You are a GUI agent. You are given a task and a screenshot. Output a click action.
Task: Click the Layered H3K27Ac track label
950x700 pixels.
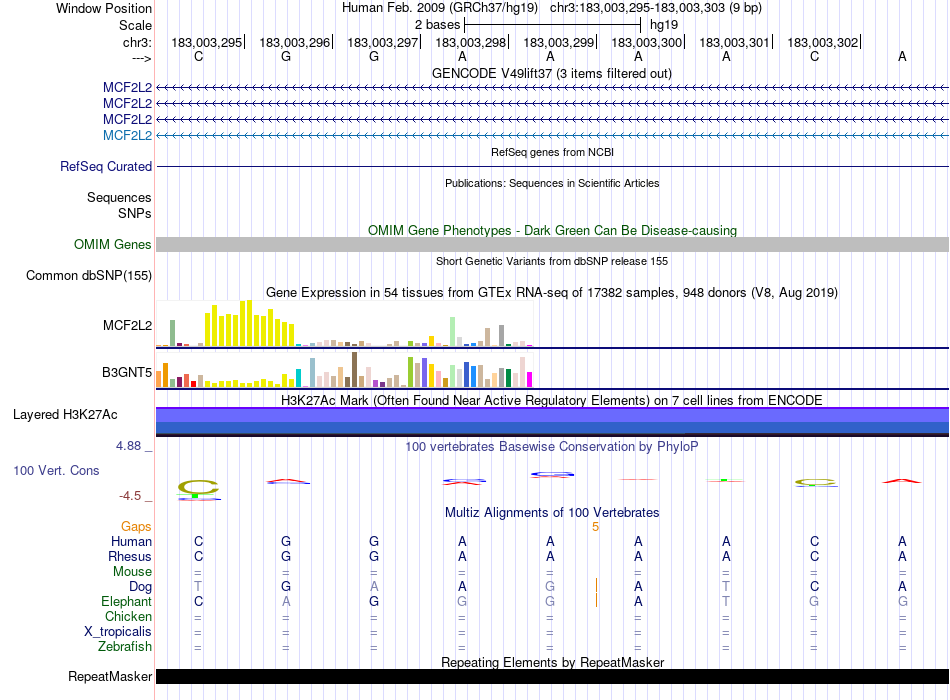click(x=65, y=415)
